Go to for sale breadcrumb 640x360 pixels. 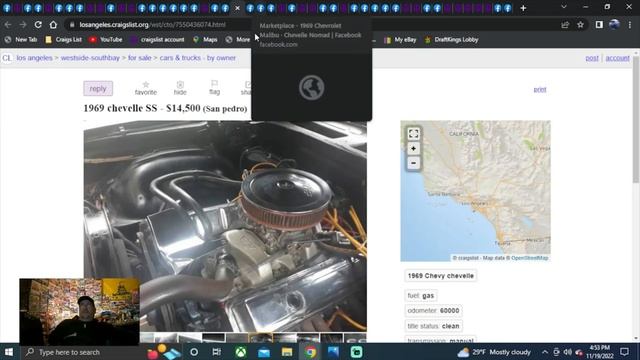(140, 58)
